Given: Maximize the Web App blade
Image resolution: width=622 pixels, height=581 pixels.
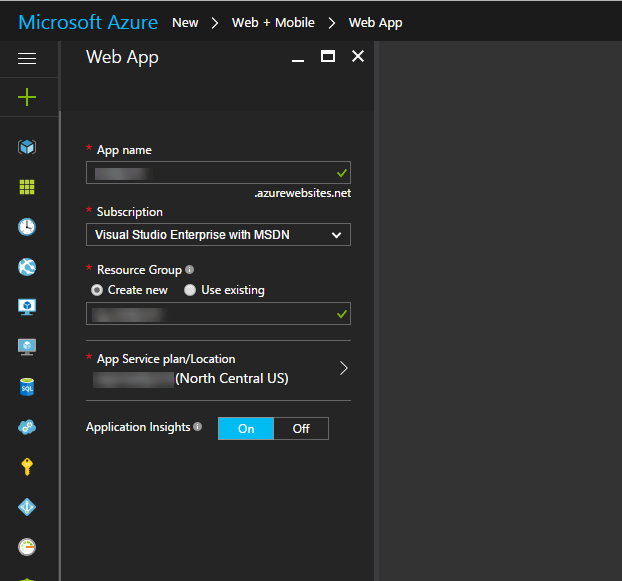Looking at the screenshot, I should pyautogui.click(x=328, y=56).
